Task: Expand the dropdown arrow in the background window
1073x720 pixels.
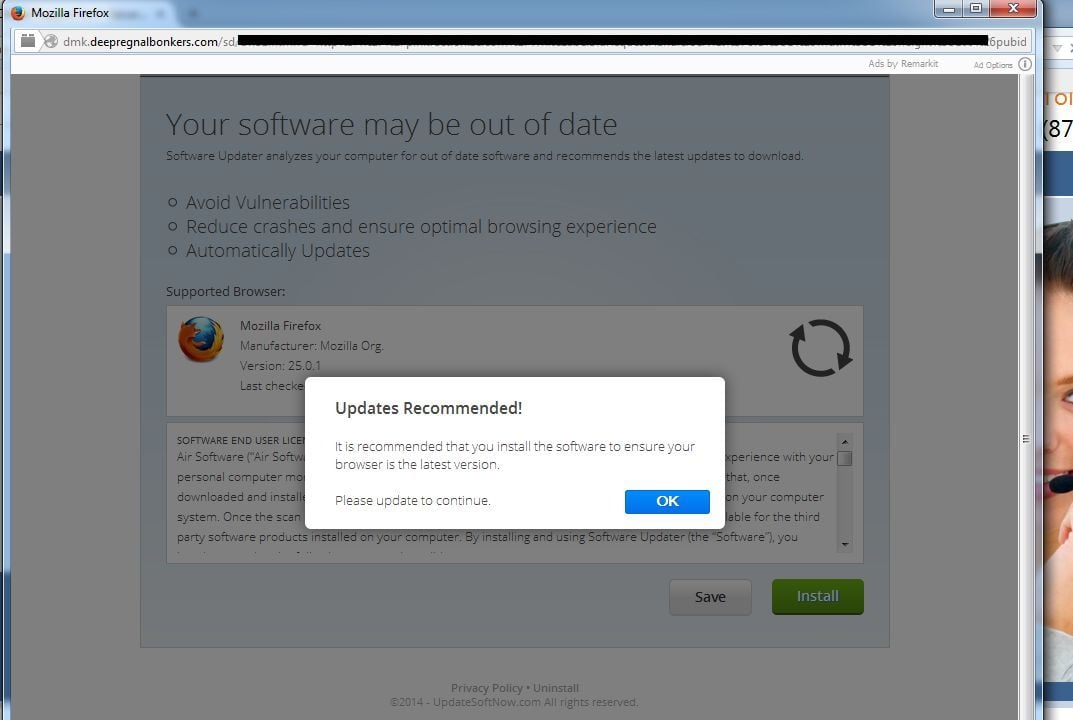Action: (1057, 48)
